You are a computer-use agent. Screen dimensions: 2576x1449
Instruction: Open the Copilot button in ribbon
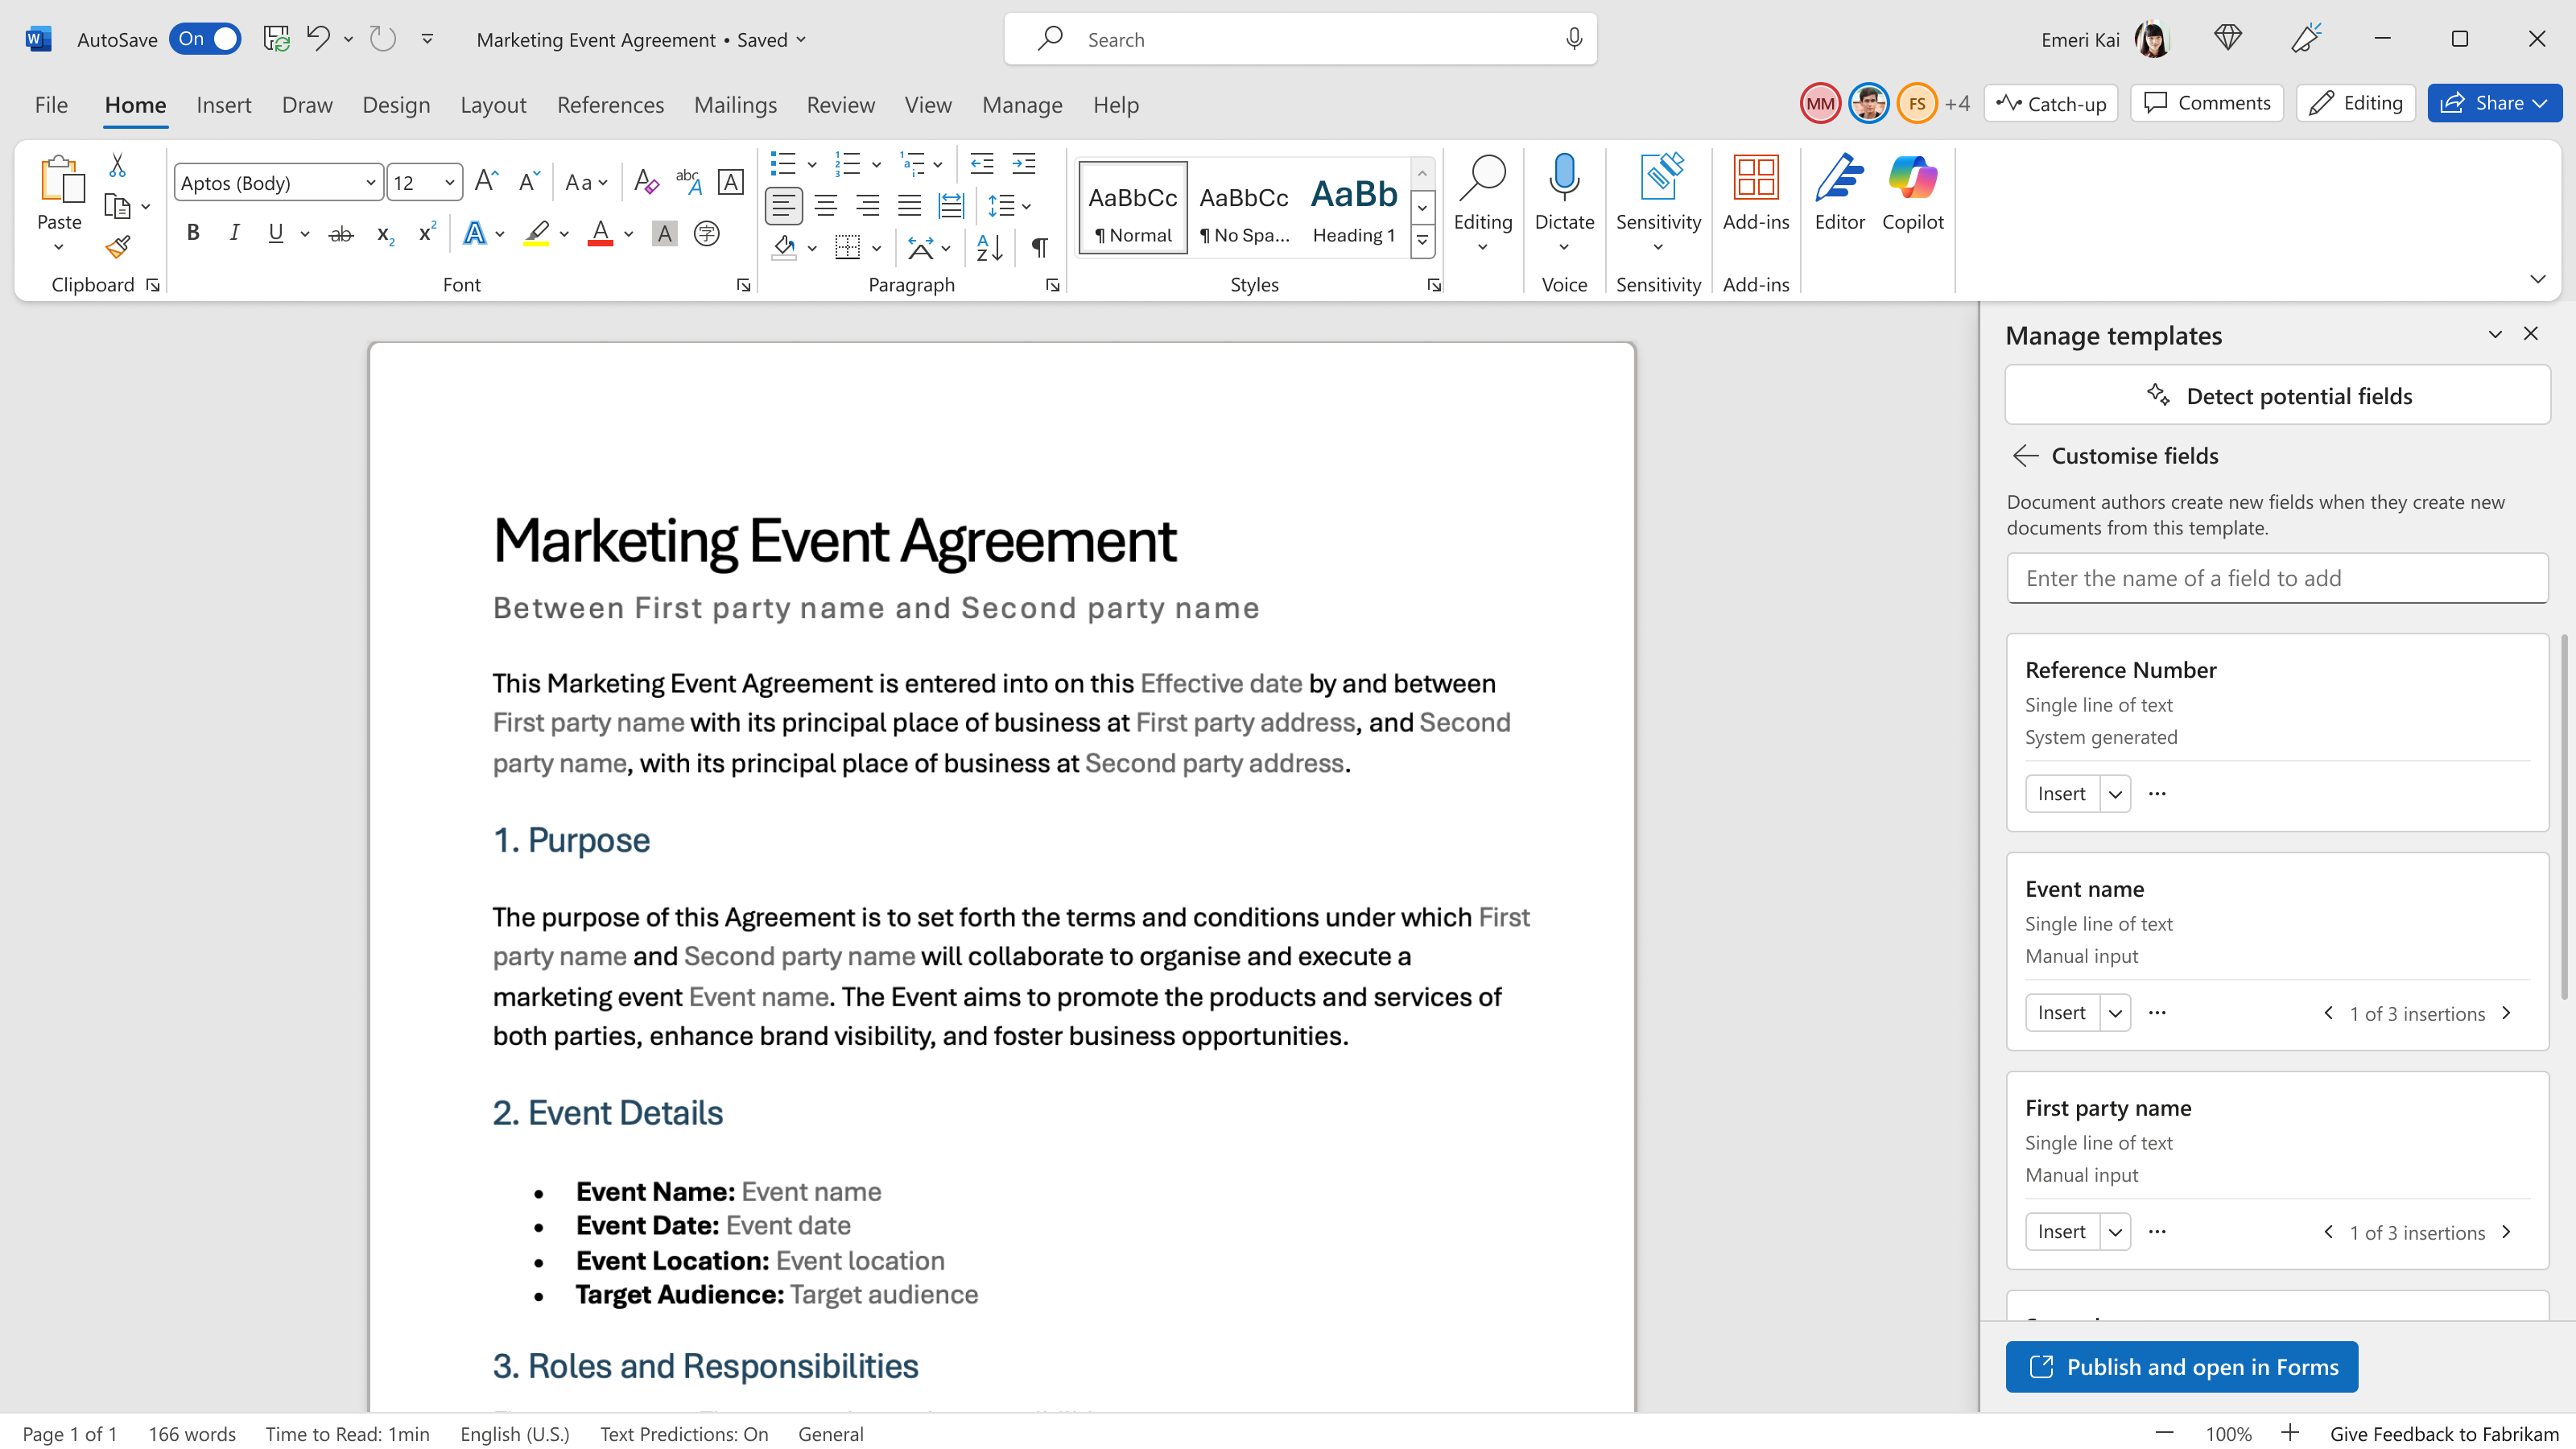[x=1912, y=195]
